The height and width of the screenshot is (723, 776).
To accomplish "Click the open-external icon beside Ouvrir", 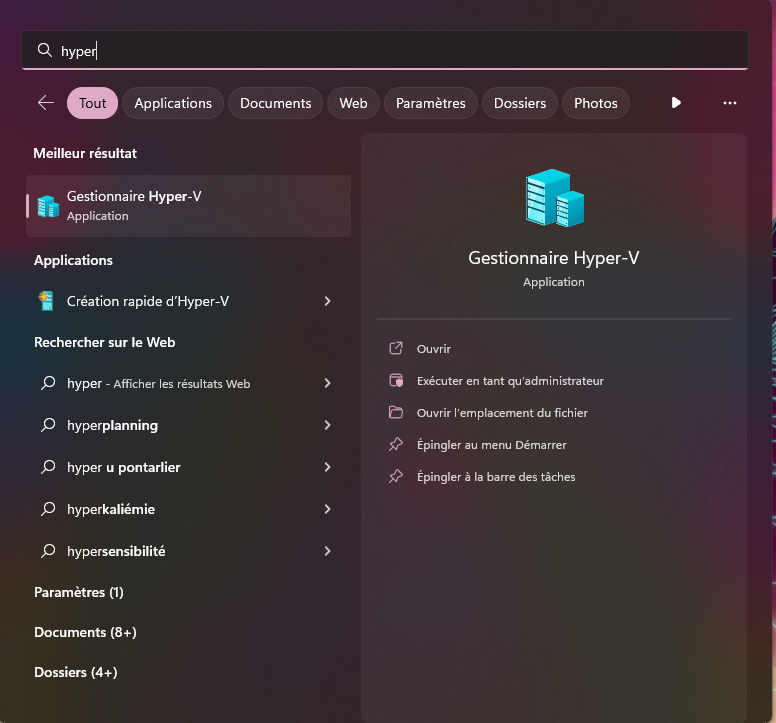I will pos(396,348).
